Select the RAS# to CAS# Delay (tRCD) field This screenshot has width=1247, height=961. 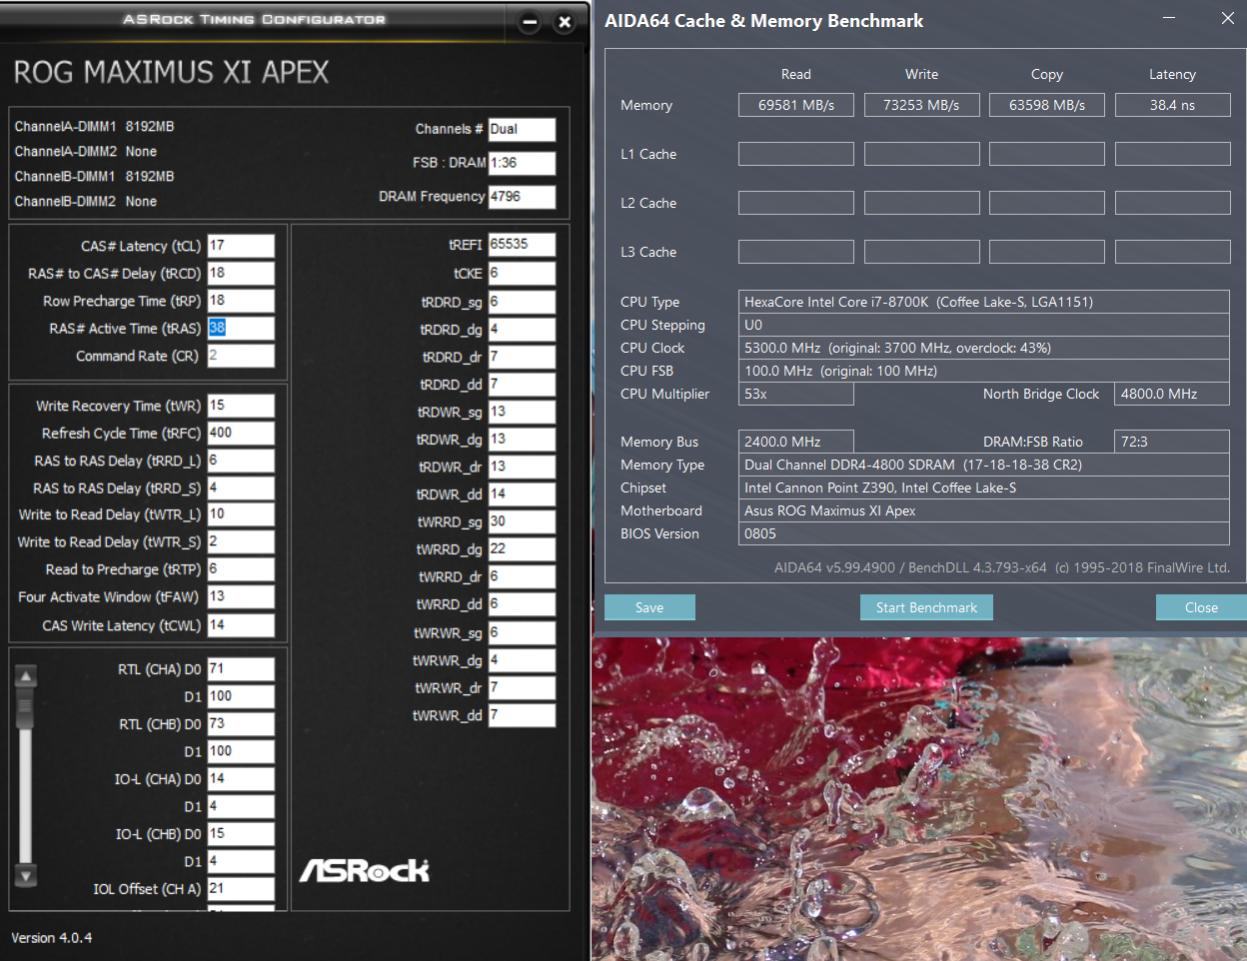[x=241, y=273]
